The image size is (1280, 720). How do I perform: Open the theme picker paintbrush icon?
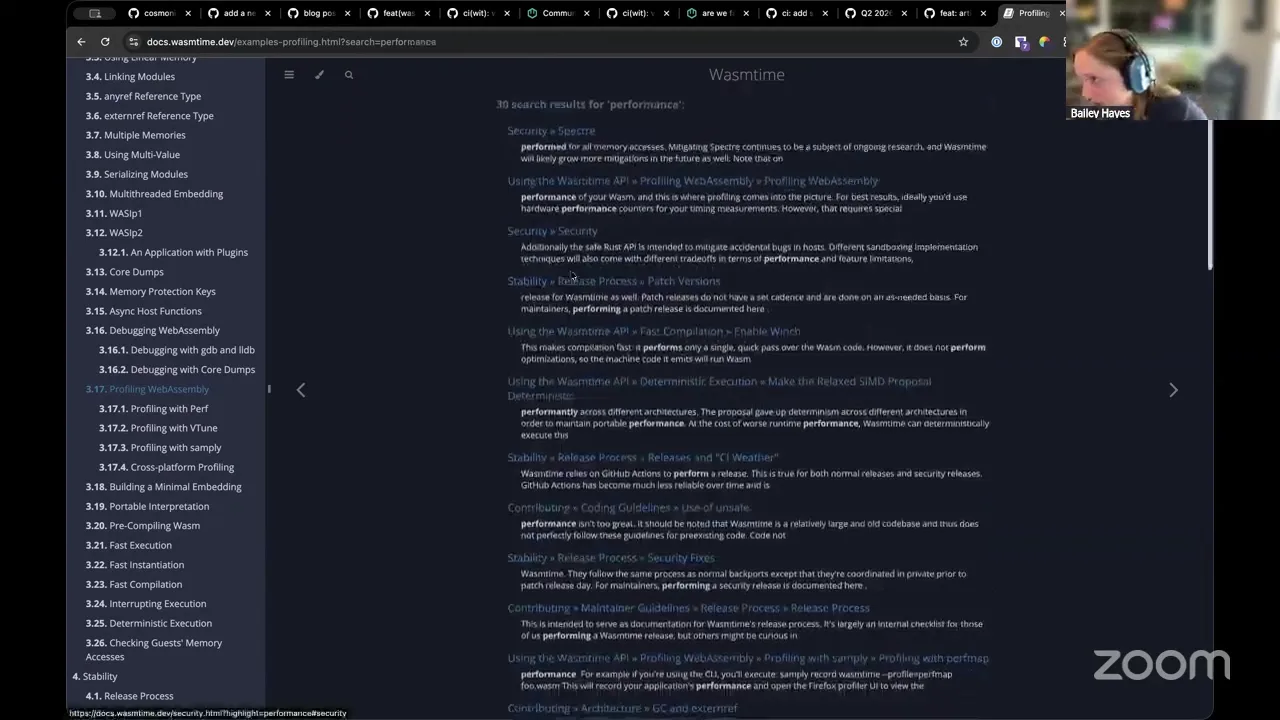(x=319, y=75)
